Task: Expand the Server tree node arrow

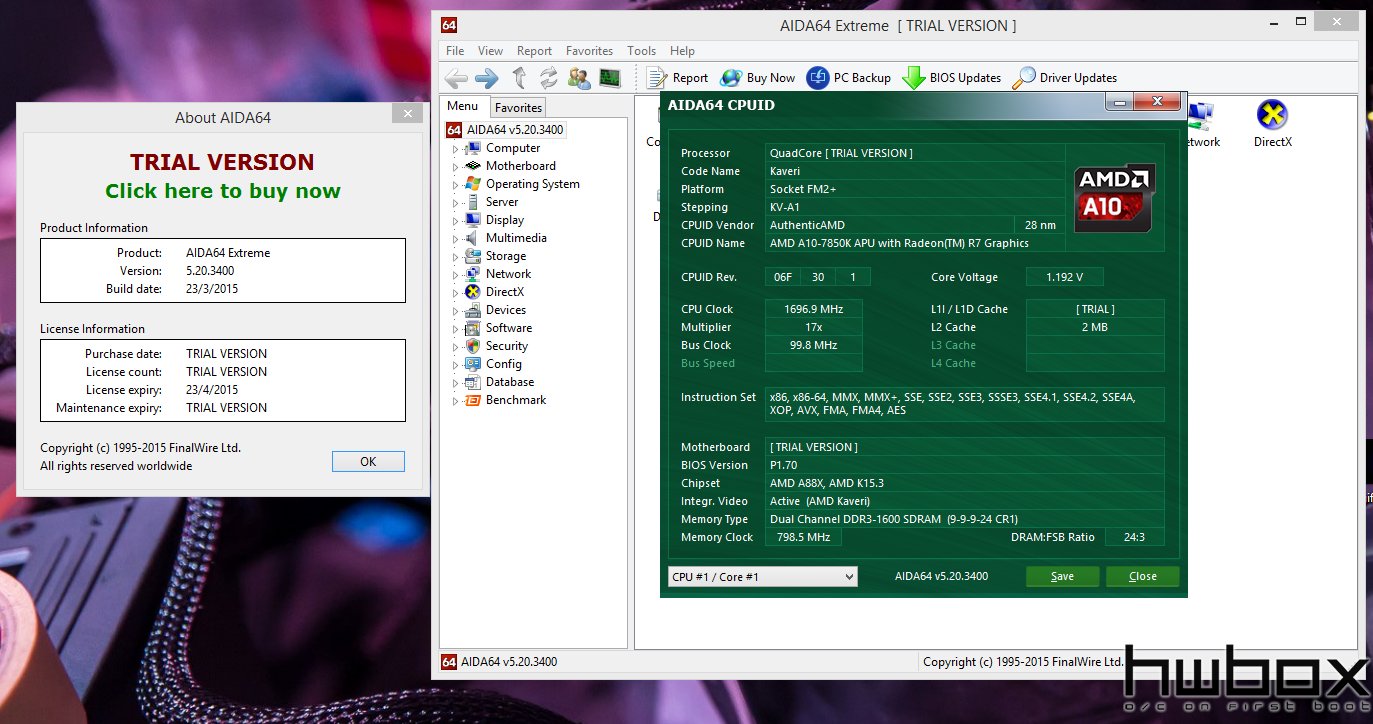Action: pyautogui.click(x=456, y=203)
